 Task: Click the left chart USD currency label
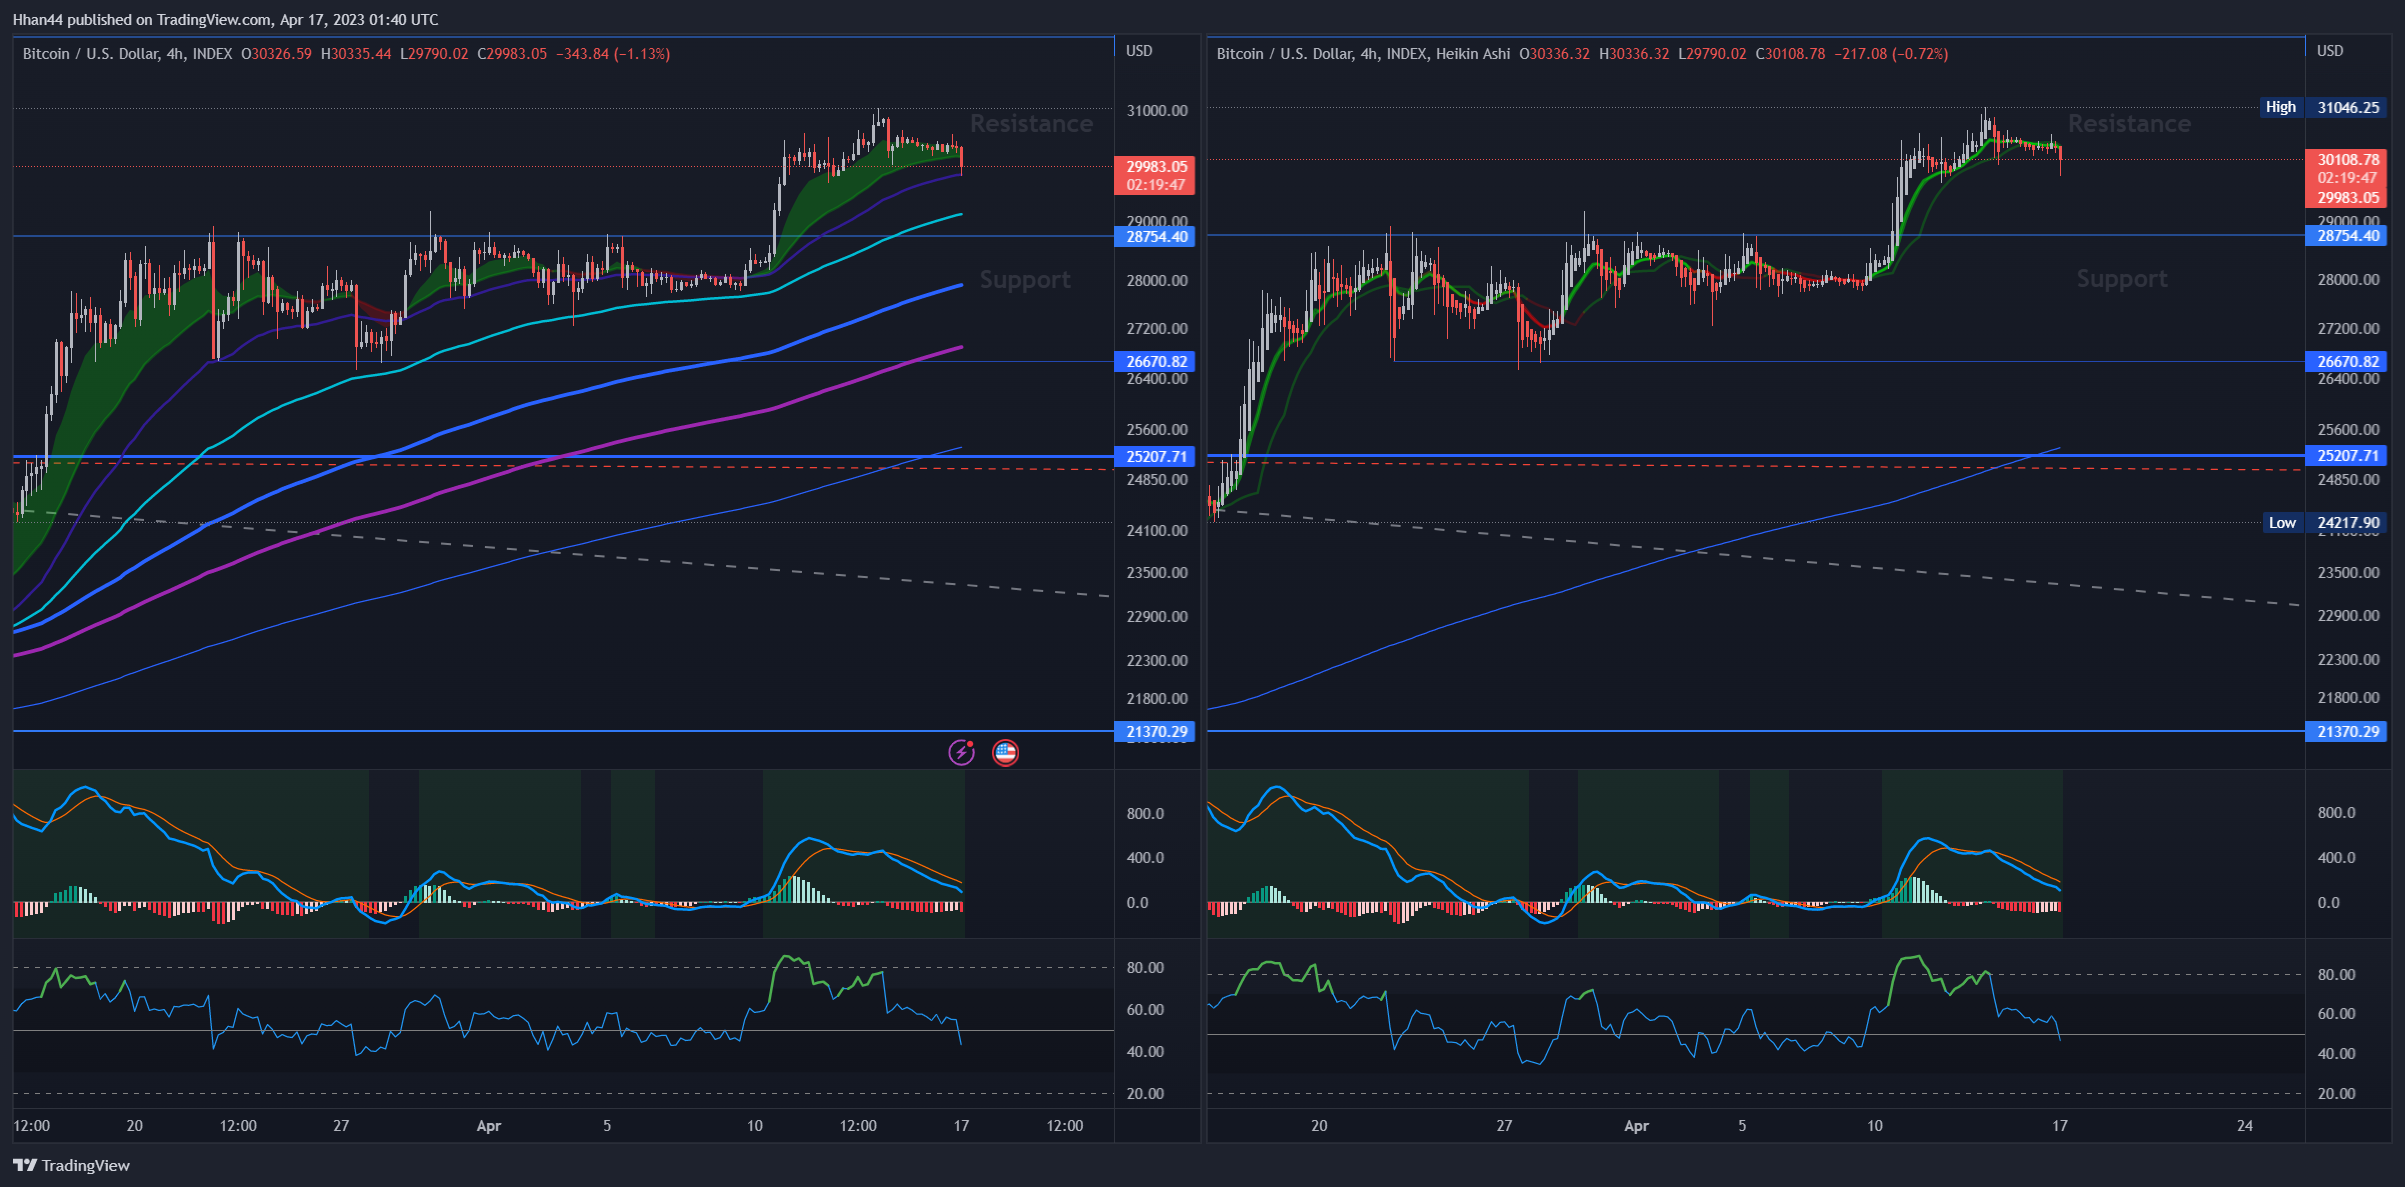tap(1139, 51)
